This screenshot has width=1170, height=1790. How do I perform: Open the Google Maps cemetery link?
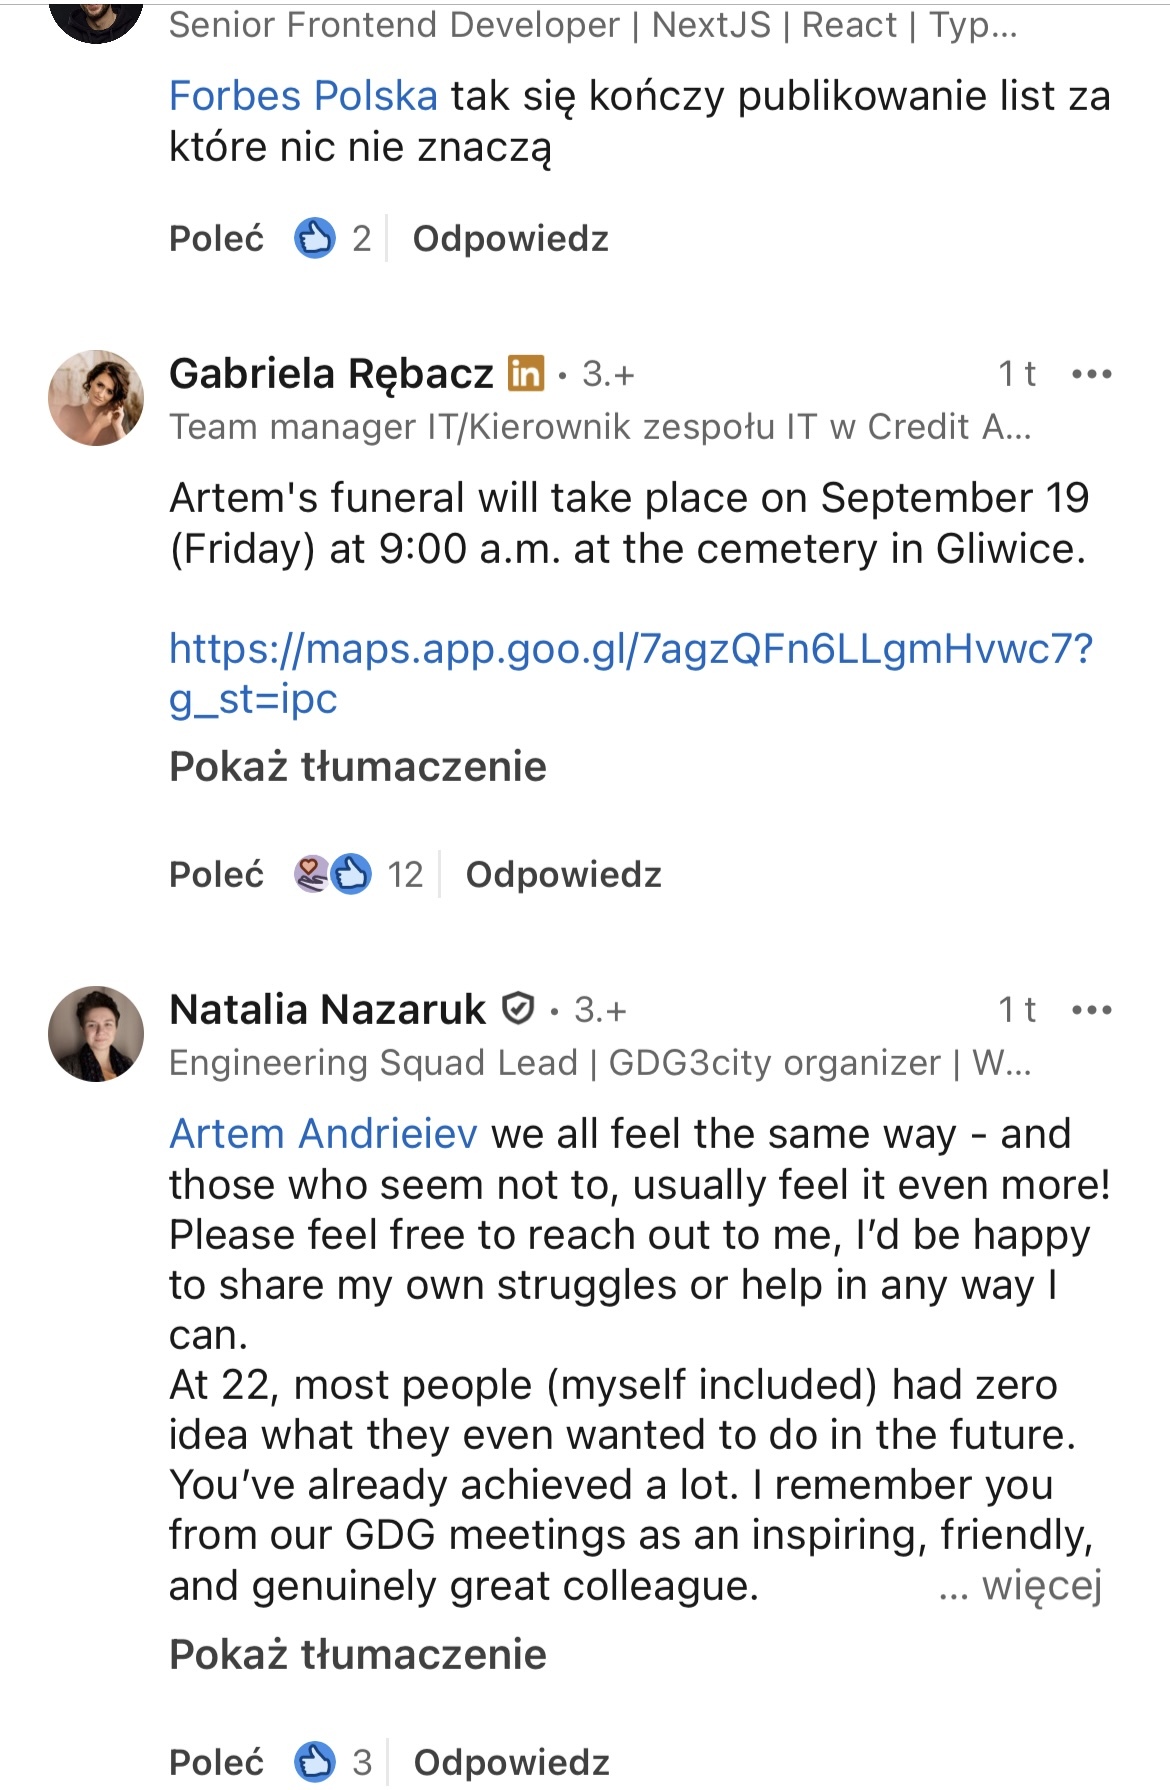click(x=630, y=650)
